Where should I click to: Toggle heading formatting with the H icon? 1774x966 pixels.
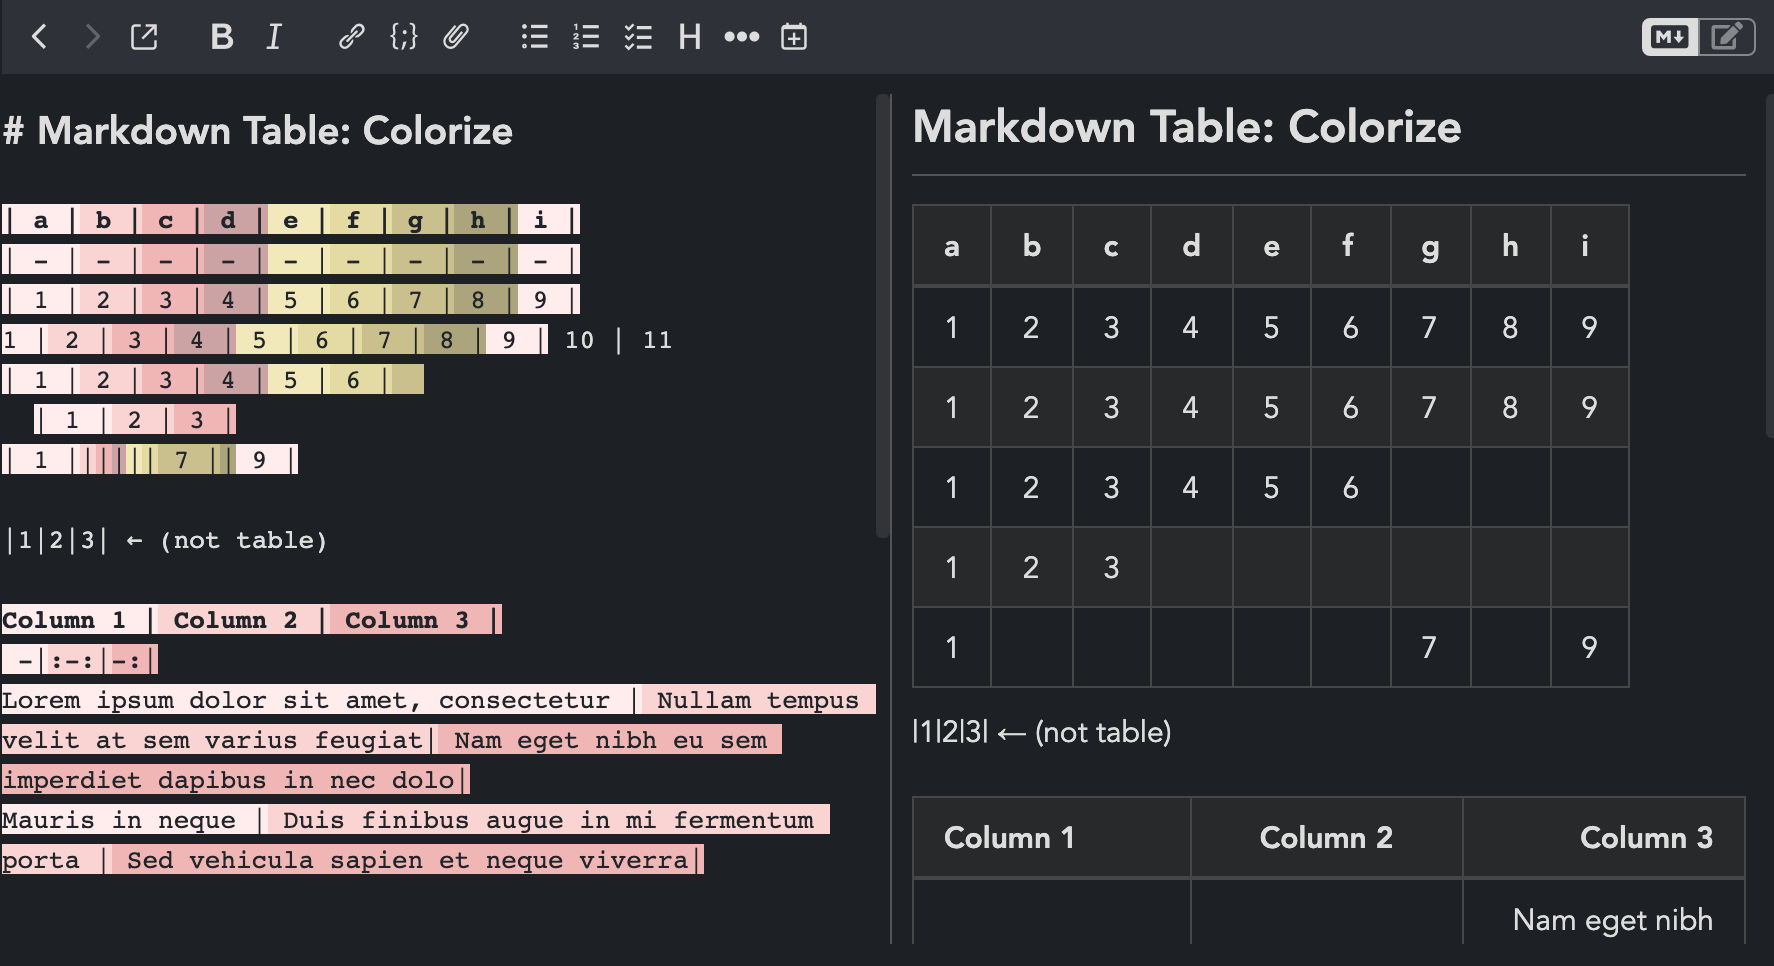click(x=689, y=37)
